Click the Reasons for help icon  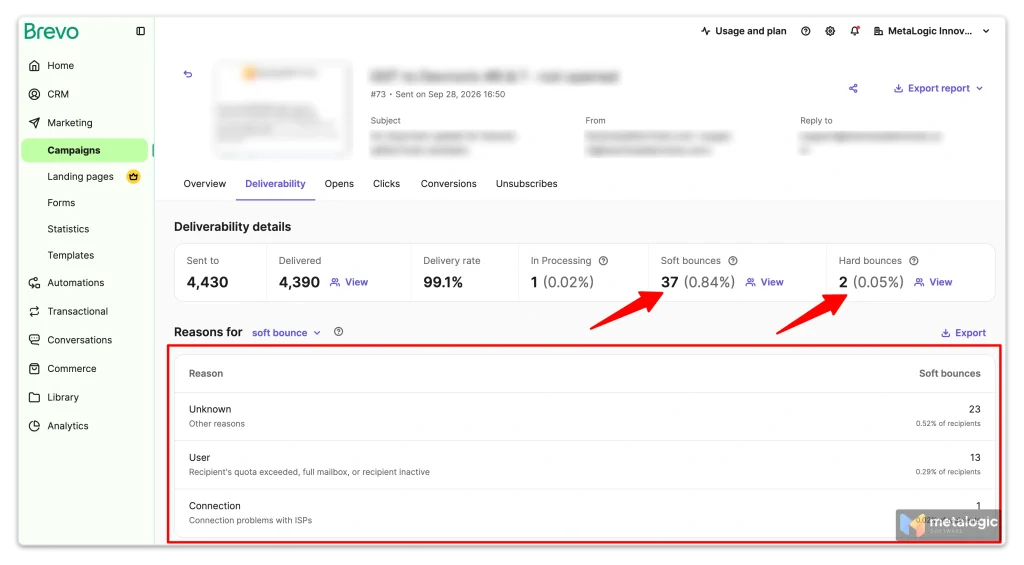[338, 332]
